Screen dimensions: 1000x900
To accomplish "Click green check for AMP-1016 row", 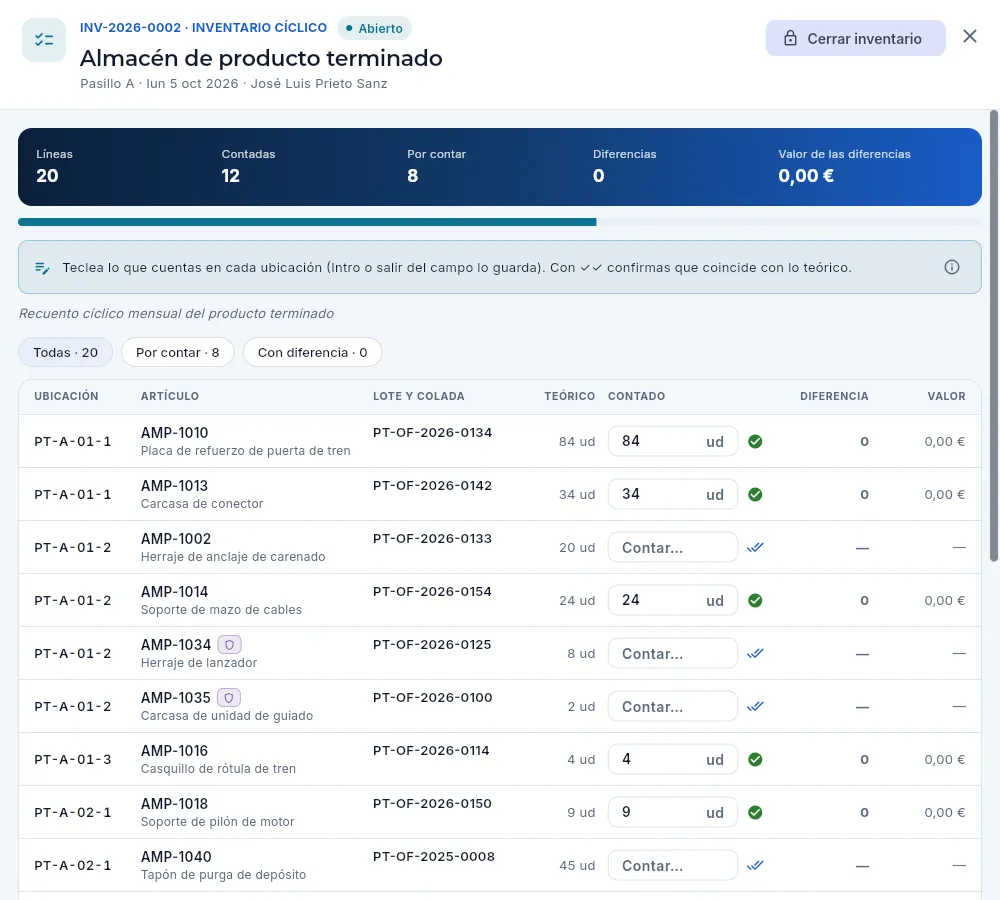I will [755, 759].
